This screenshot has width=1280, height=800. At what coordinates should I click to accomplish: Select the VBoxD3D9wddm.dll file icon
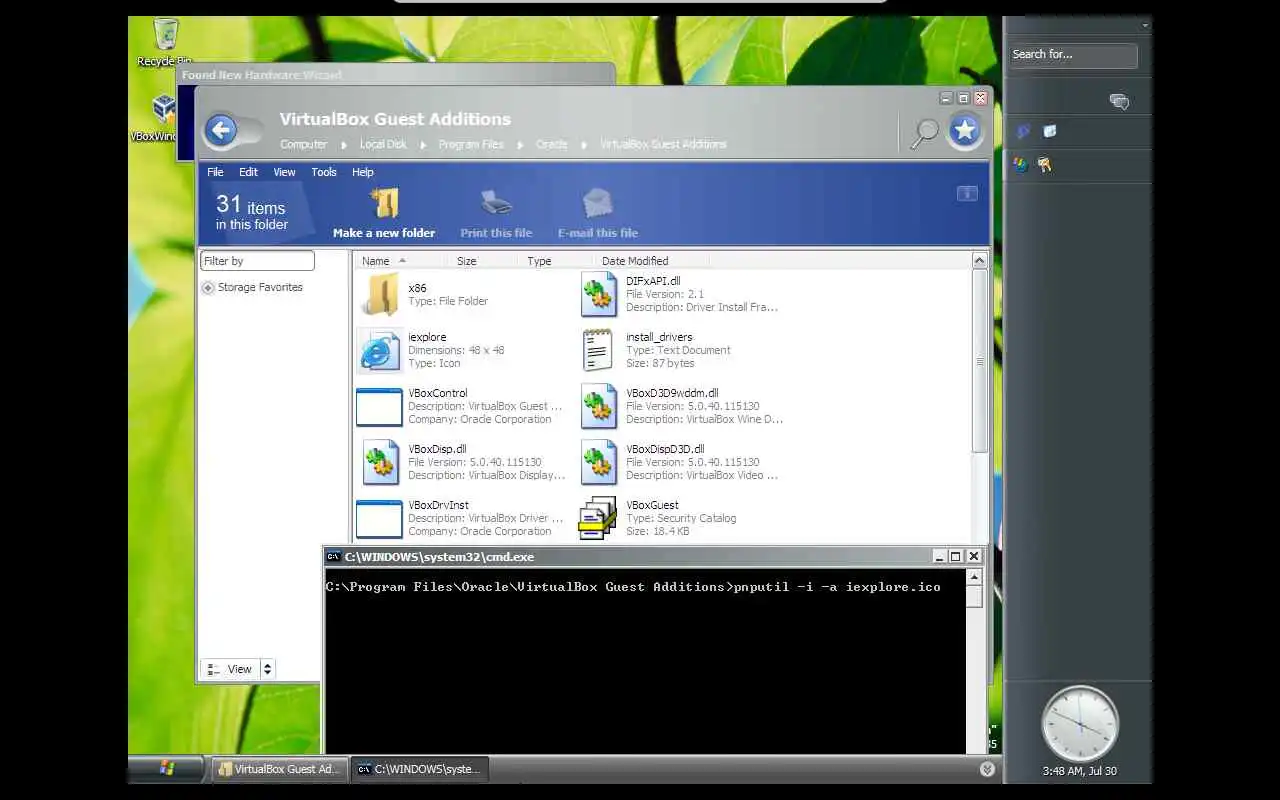click(x=599, y=406)
